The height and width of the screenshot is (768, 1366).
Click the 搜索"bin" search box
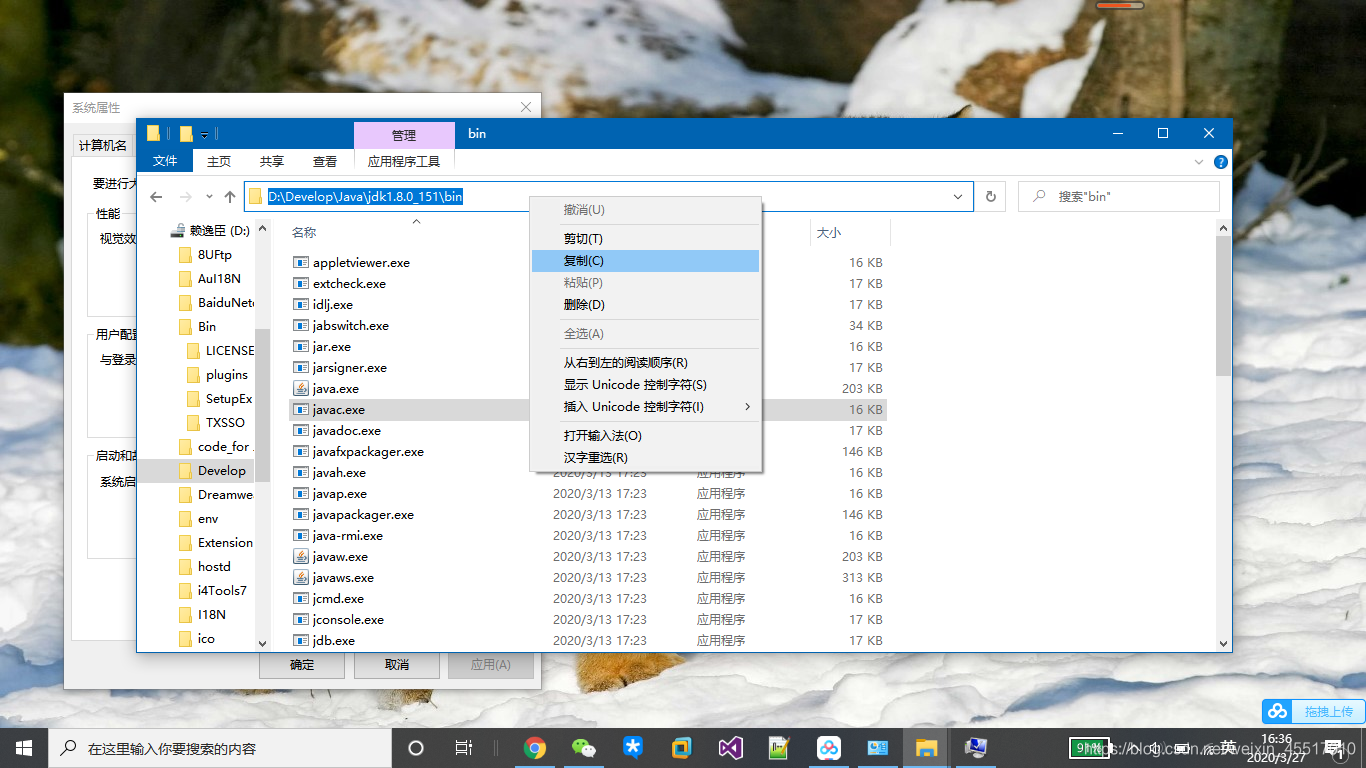pos(1119,197)
